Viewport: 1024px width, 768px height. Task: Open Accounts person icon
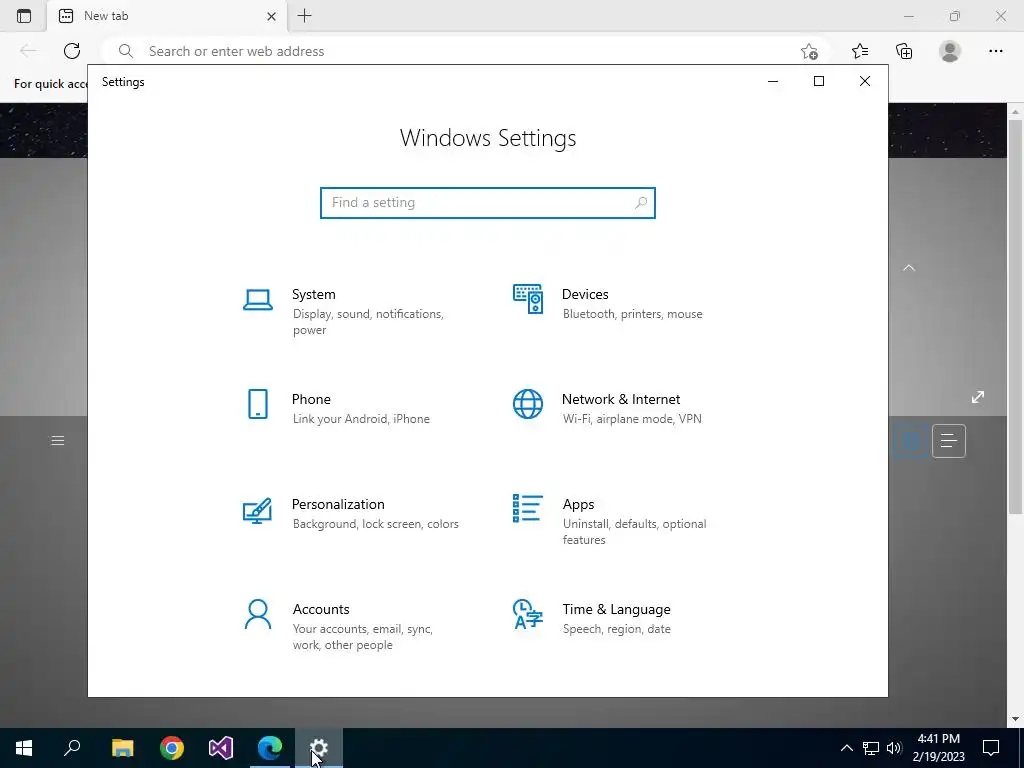tap(258, 615)
